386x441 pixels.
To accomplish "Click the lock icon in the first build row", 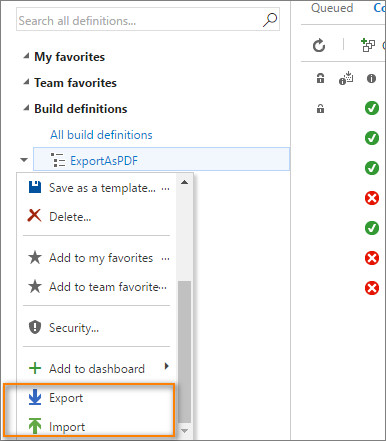I will click(320, 108).
